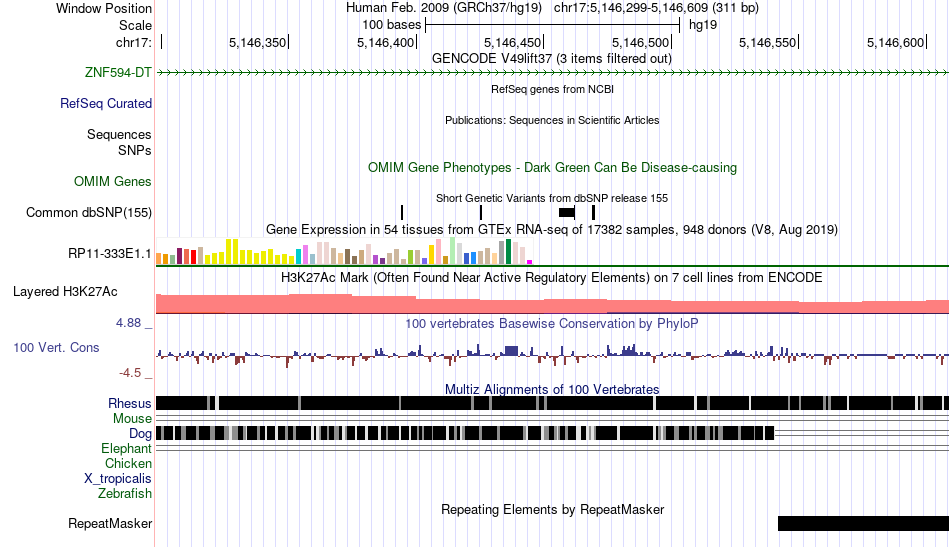Click the -4.5 PhyloP lower axis value
Screen dimensions: 950x547
[130, 373]
